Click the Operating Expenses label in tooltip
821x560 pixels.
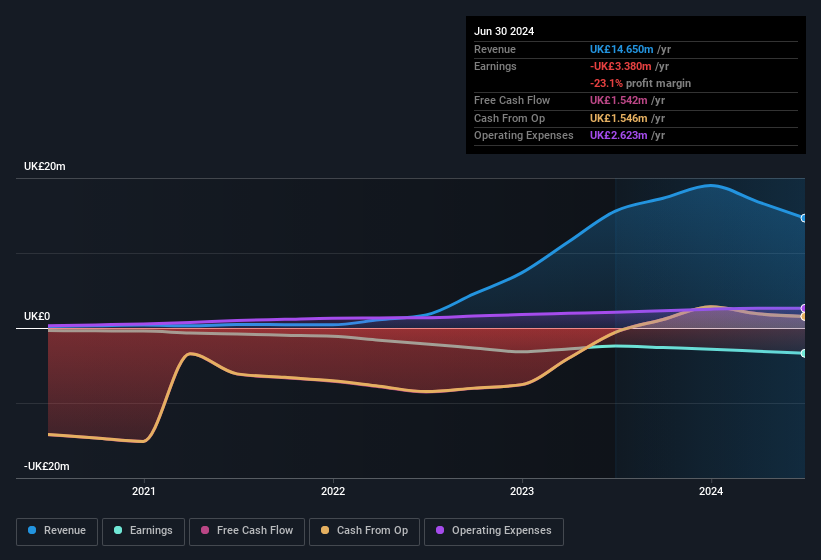tap(524, 136)
